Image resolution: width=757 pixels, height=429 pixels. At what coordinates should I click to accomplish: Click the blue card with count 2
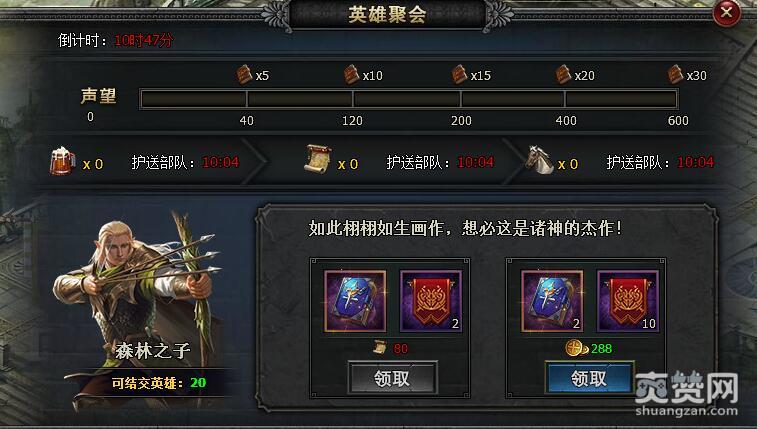tap(552, 302)
